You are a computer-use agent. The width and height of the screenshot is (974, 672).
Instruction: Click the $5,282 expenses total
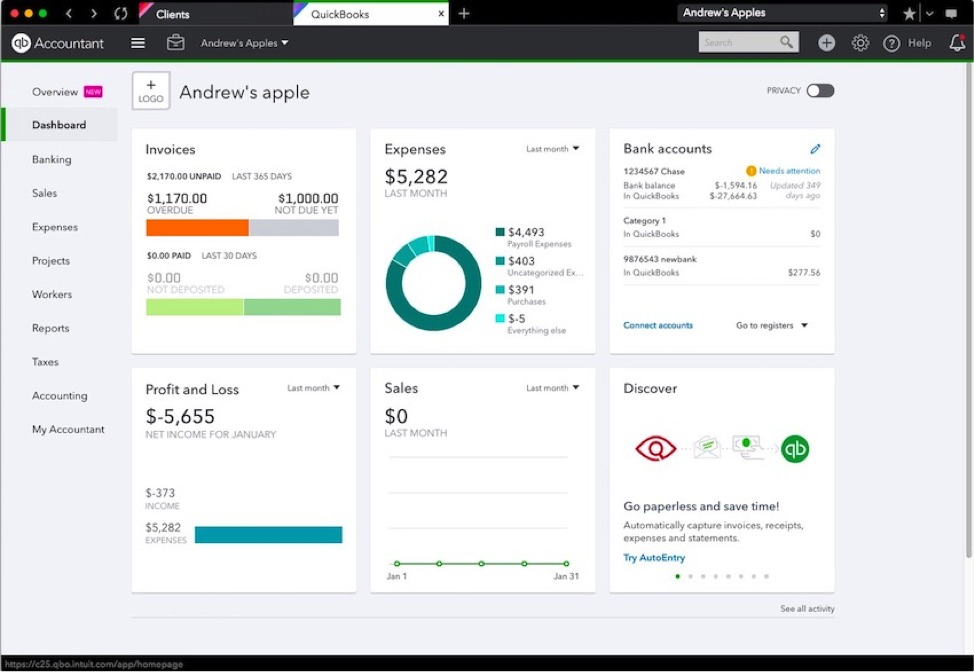point(416,177)
